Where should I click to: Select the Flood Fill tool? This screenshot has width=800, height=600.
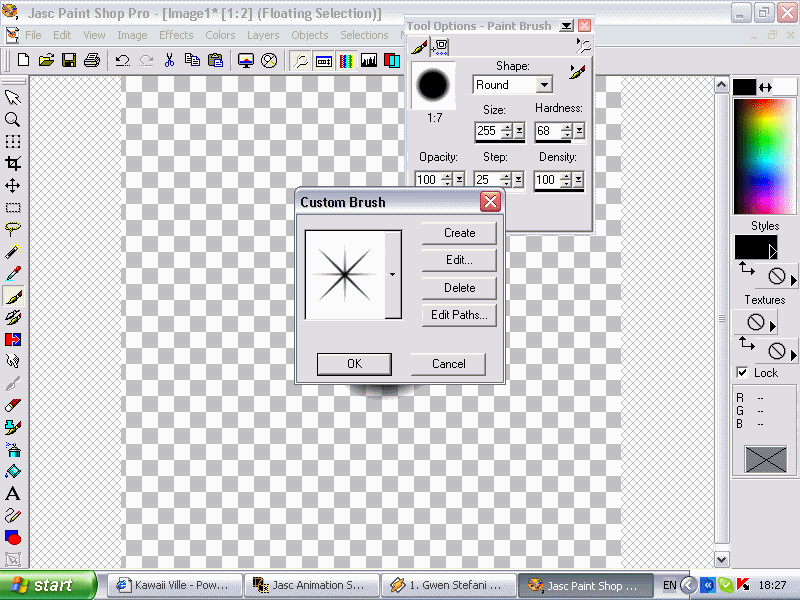[x=12, y=472]
